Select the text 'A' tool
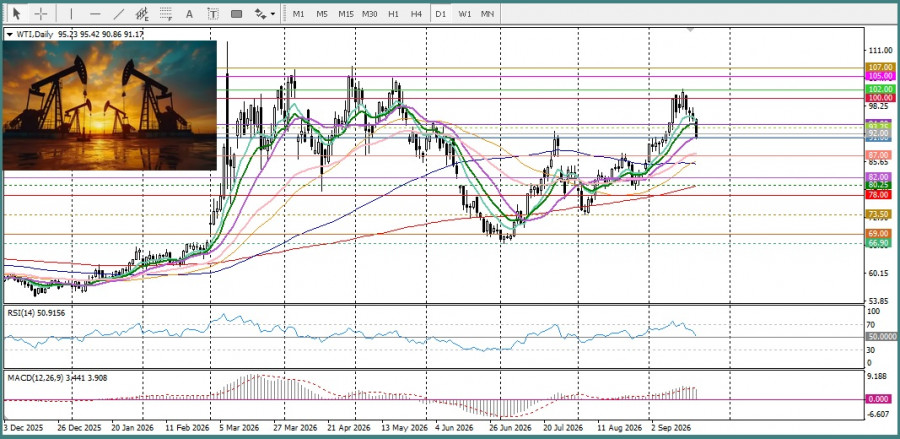This screenshot has width=900, height=439. pyautogui.click(x=189, y=13)
